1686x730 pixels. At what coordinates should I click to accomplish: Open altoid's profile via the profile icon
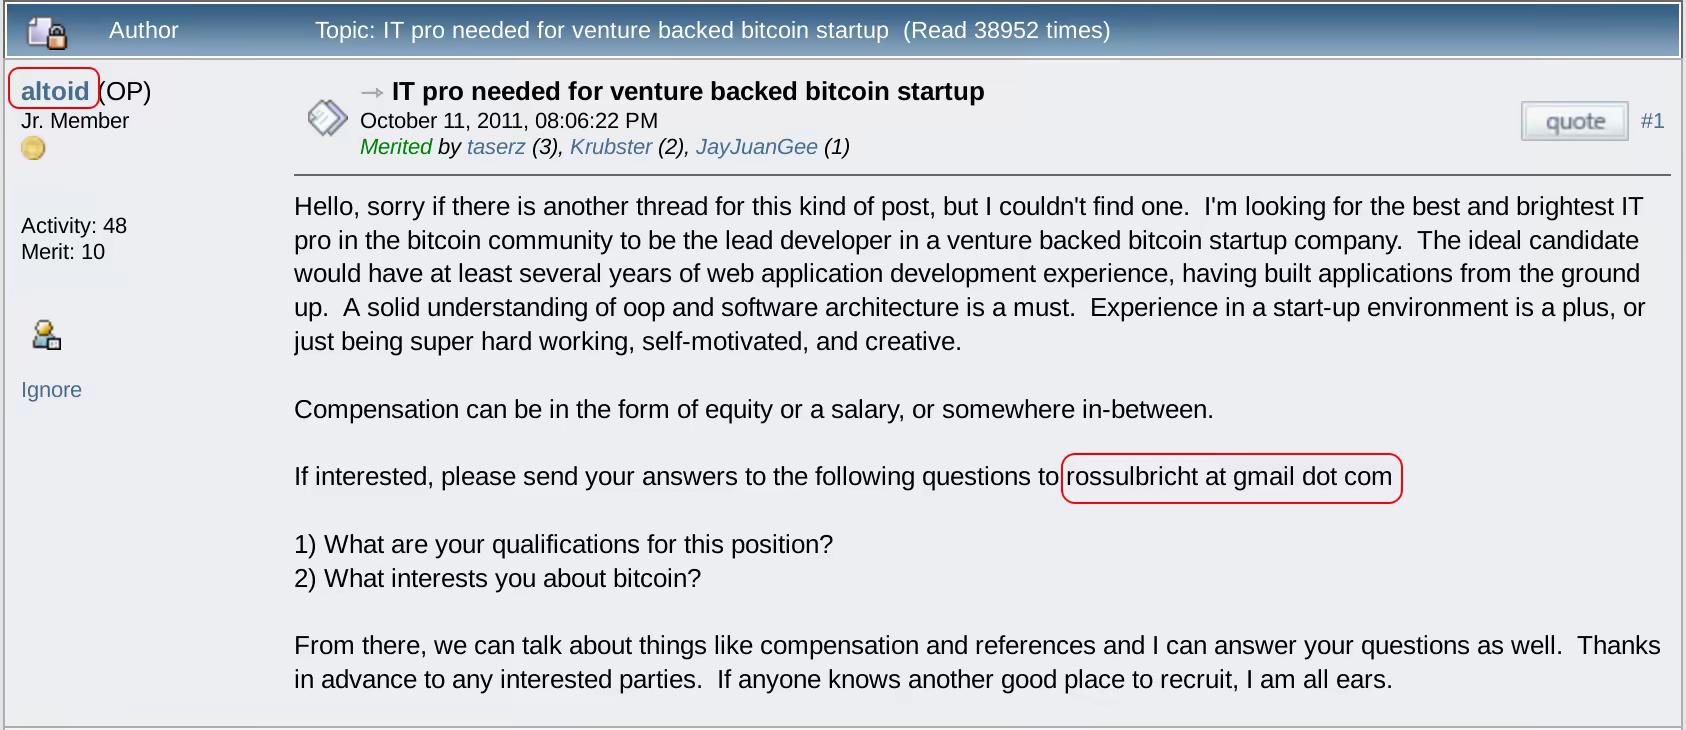(46, 335)
